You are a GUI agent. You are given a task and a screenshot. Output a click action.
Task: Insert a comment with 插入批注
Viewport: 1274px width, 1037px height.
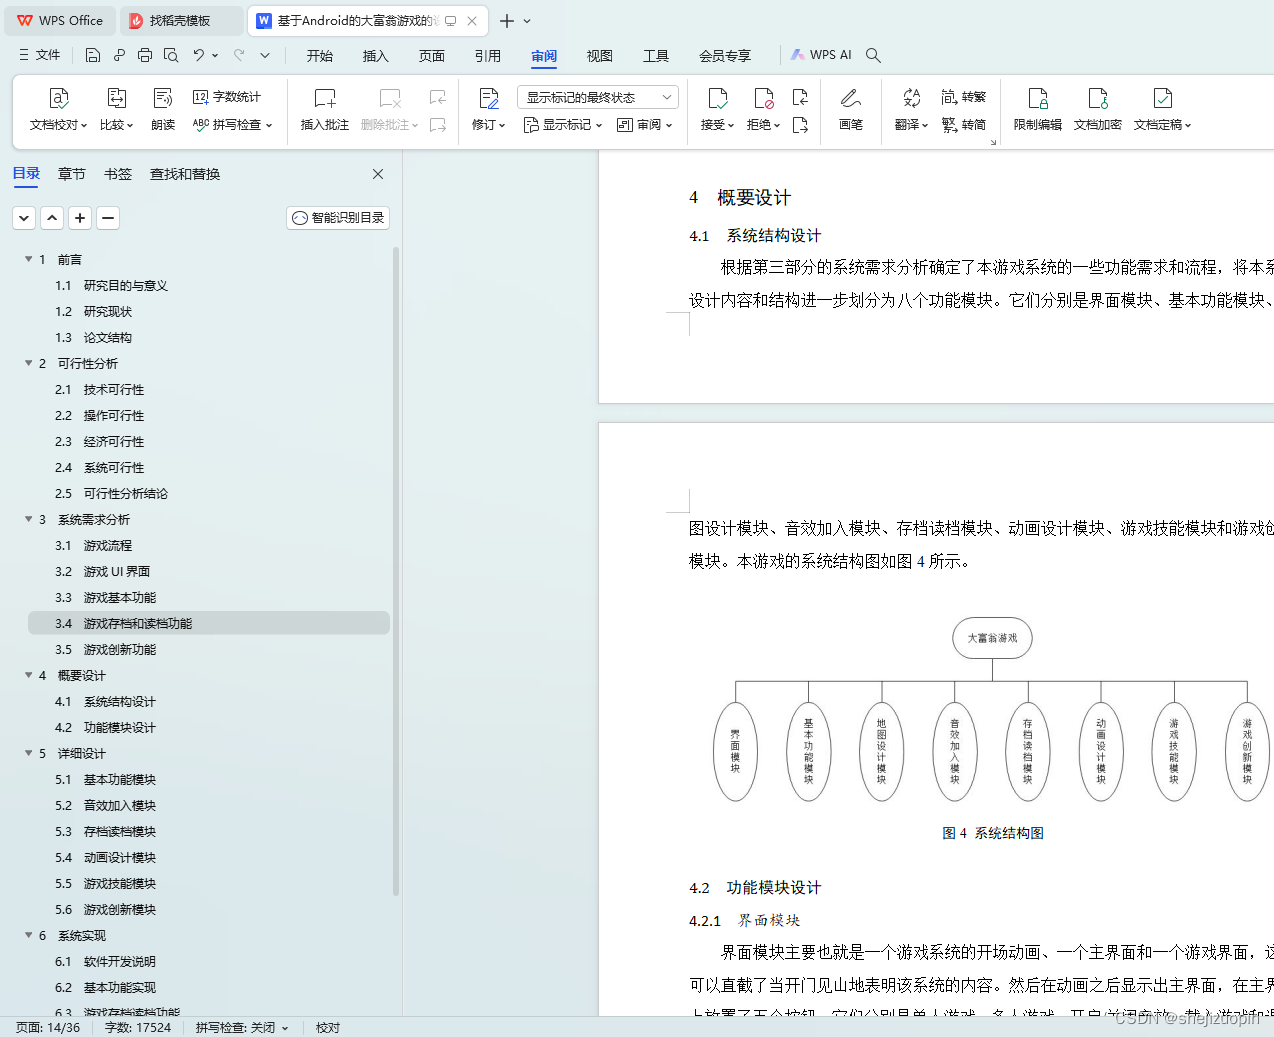(x=325, y=109)
